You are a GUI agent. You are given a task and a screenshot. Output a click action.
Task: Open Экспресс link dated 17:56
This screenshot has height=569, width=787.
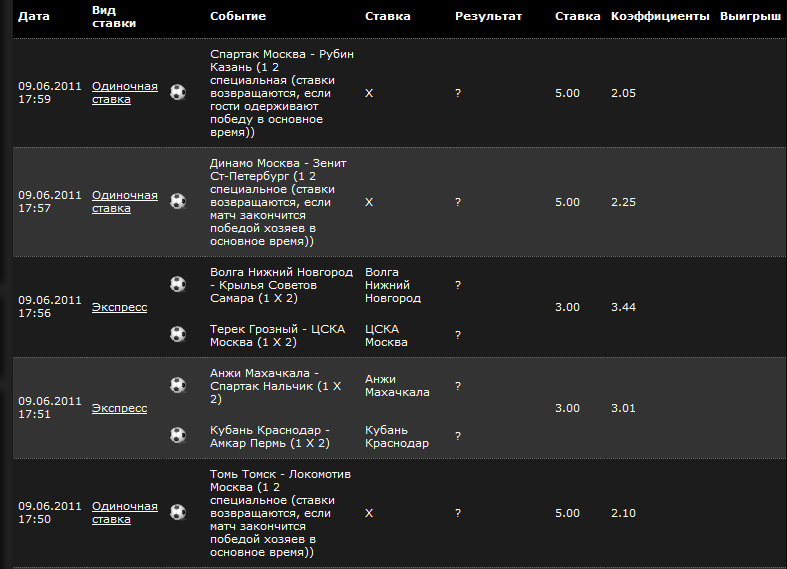(119, 307)
